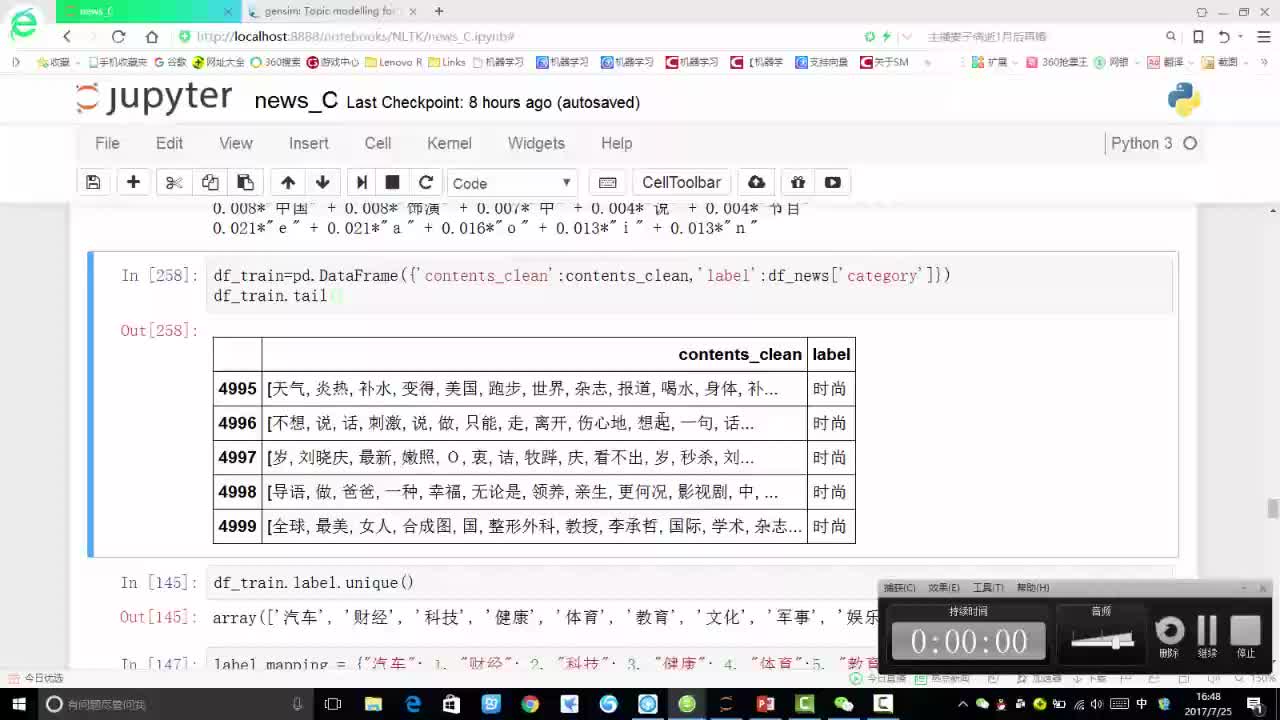
Task: Save notebook with the floppy disk icon
Action: coord(93,182)
